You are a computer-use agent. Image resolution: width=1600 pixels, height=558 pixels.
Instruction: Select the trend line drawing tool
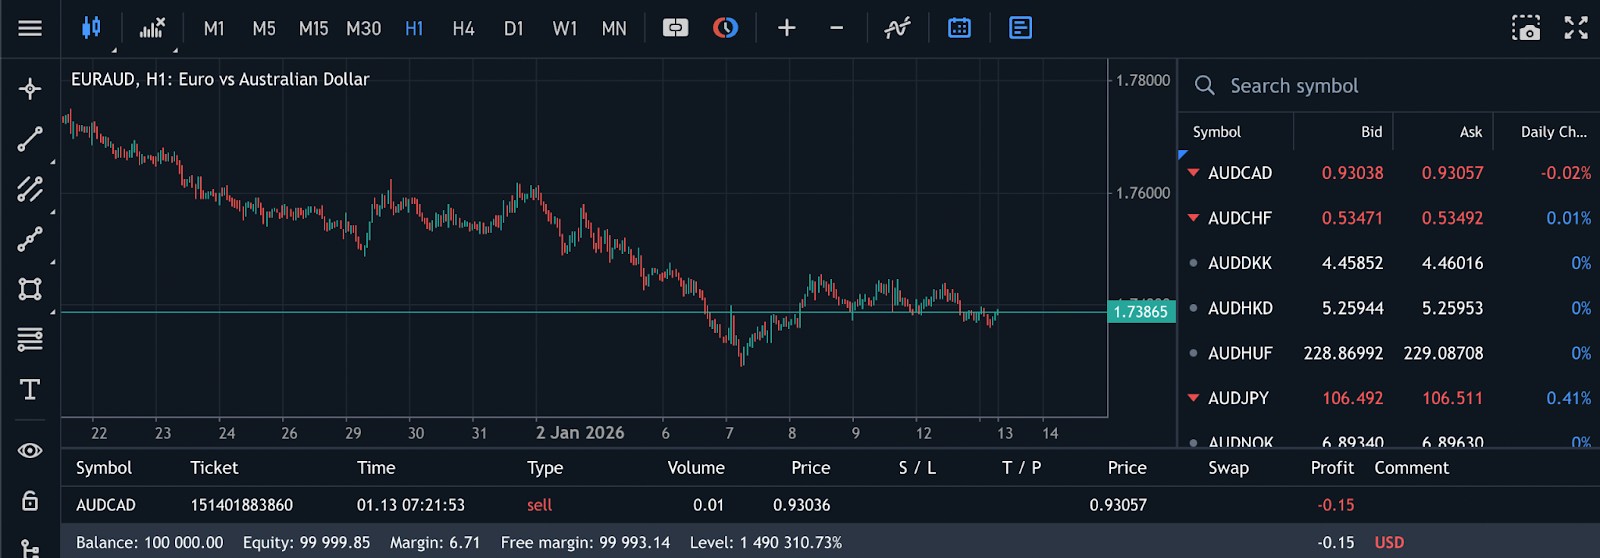tap(30, 139)
